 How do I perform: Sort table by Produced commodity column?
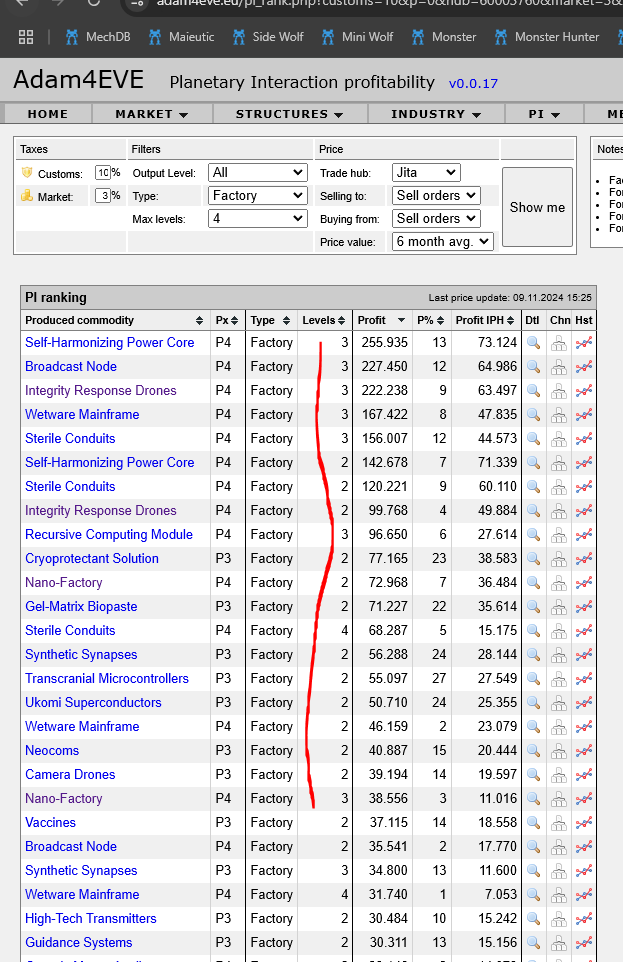114,320
